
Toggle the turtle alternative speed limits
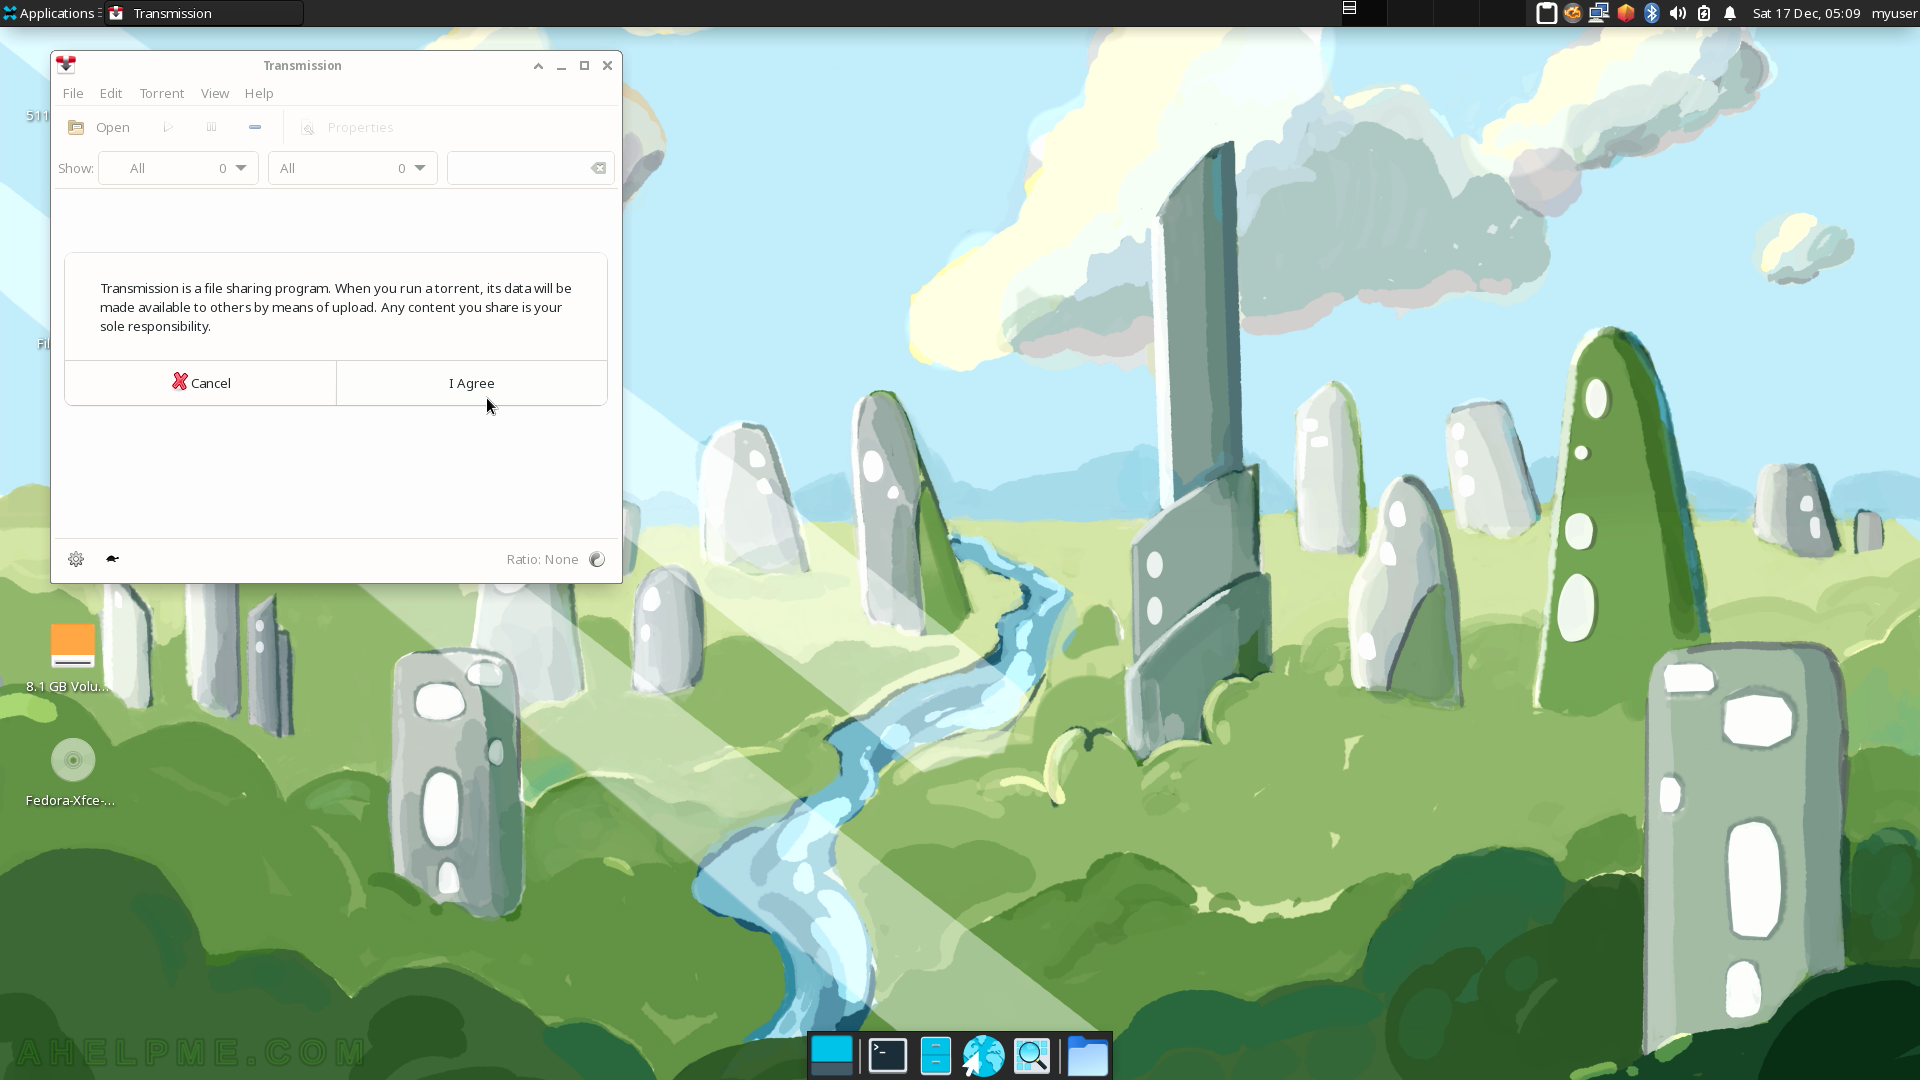113,559
